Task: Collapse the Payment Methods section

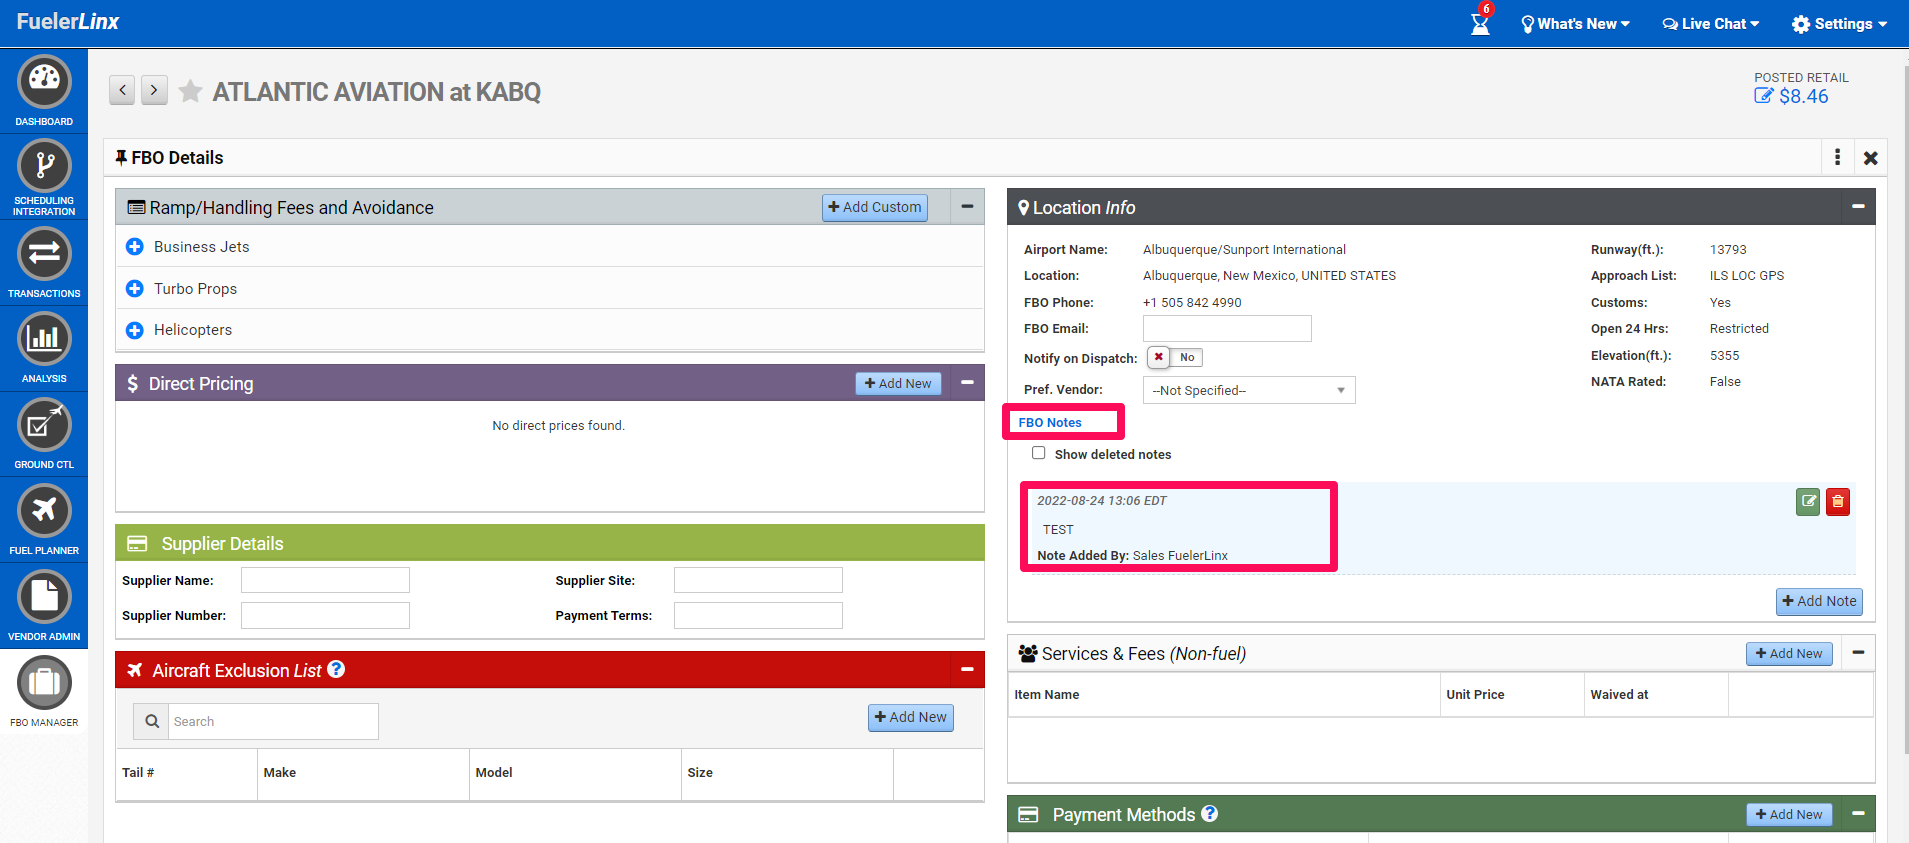Action: 1858,814
